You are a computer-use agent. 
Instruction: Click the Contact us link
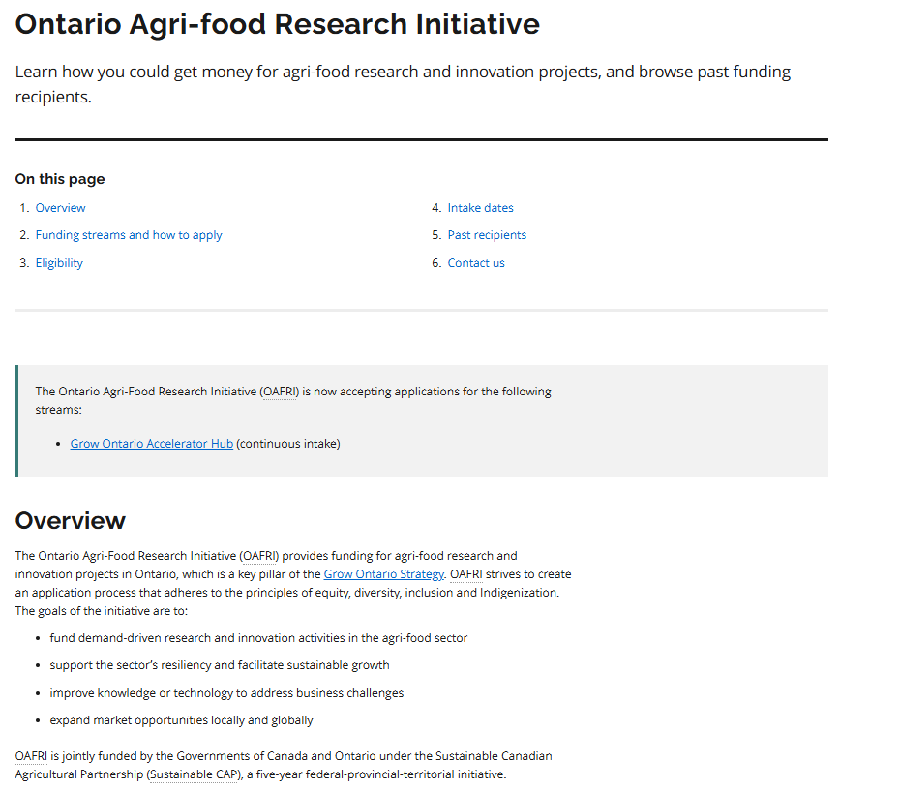click(x=476, y=263)
